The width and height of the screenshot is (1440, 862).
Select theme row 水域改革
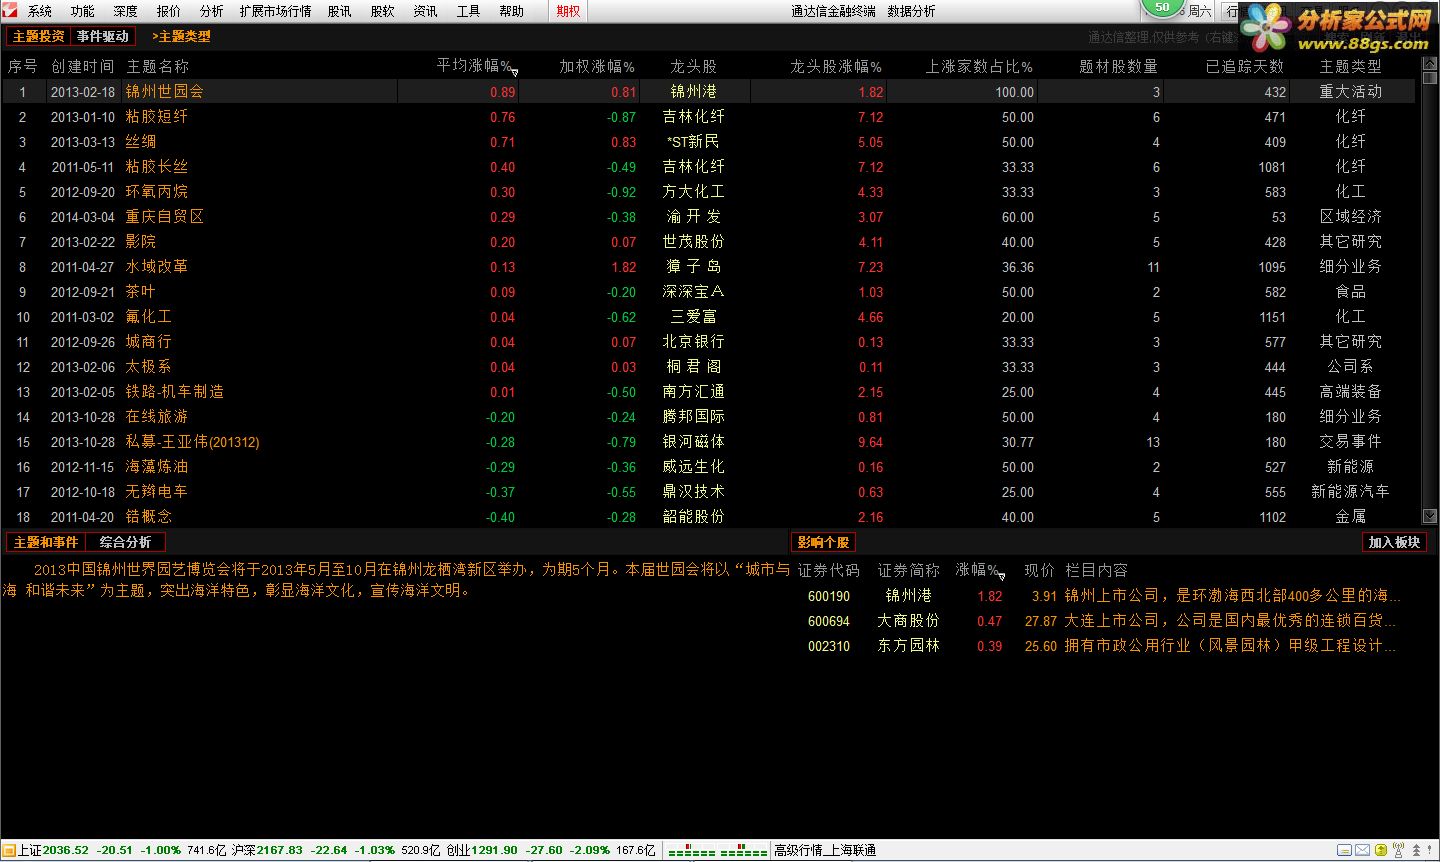pyautogui.click(x=708, y=267)
